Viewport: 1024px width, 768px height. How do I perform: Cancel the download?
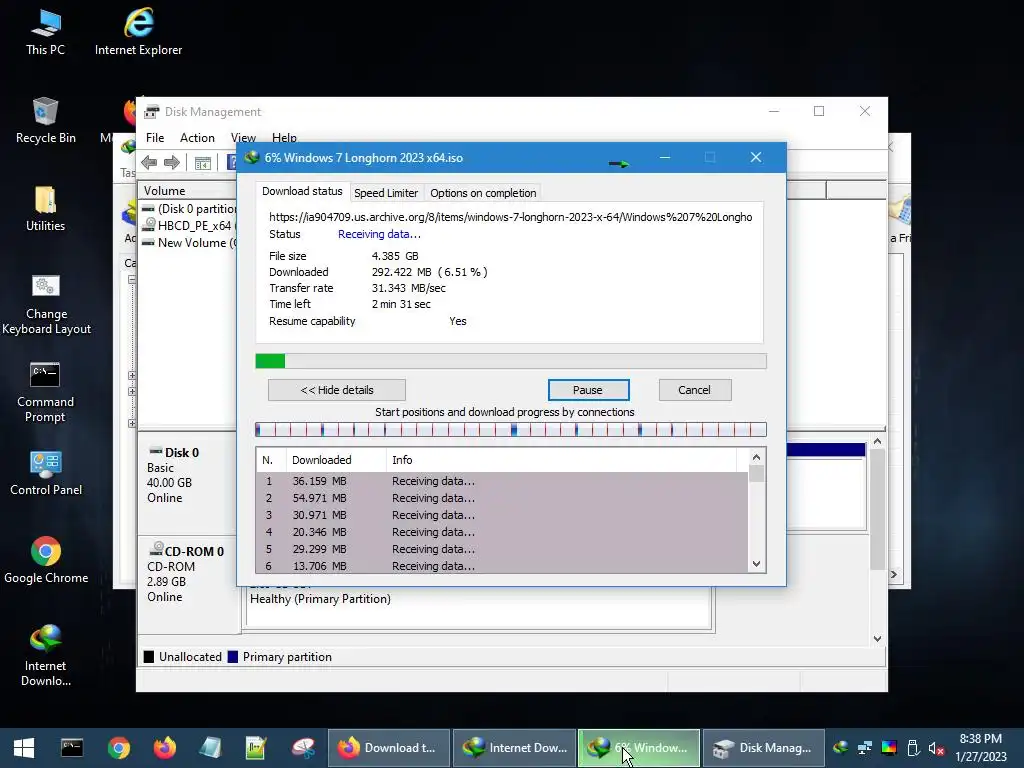pos(694,390)
